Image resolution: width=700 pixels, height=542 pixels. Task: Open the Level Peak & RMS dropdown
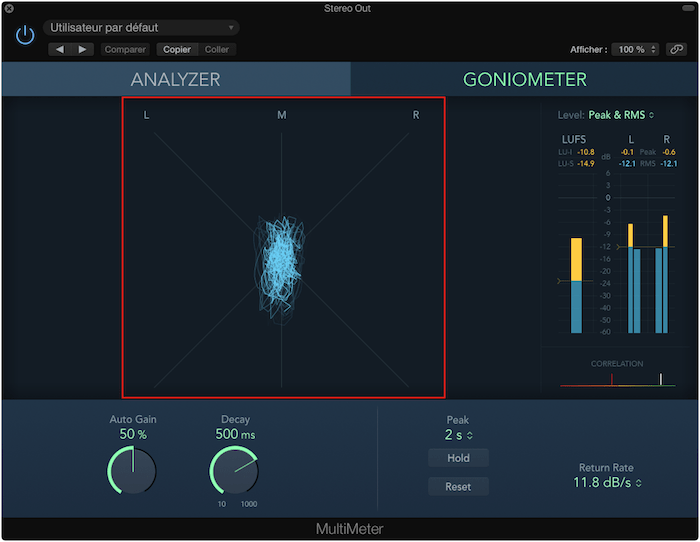click(x=620, y=115)
